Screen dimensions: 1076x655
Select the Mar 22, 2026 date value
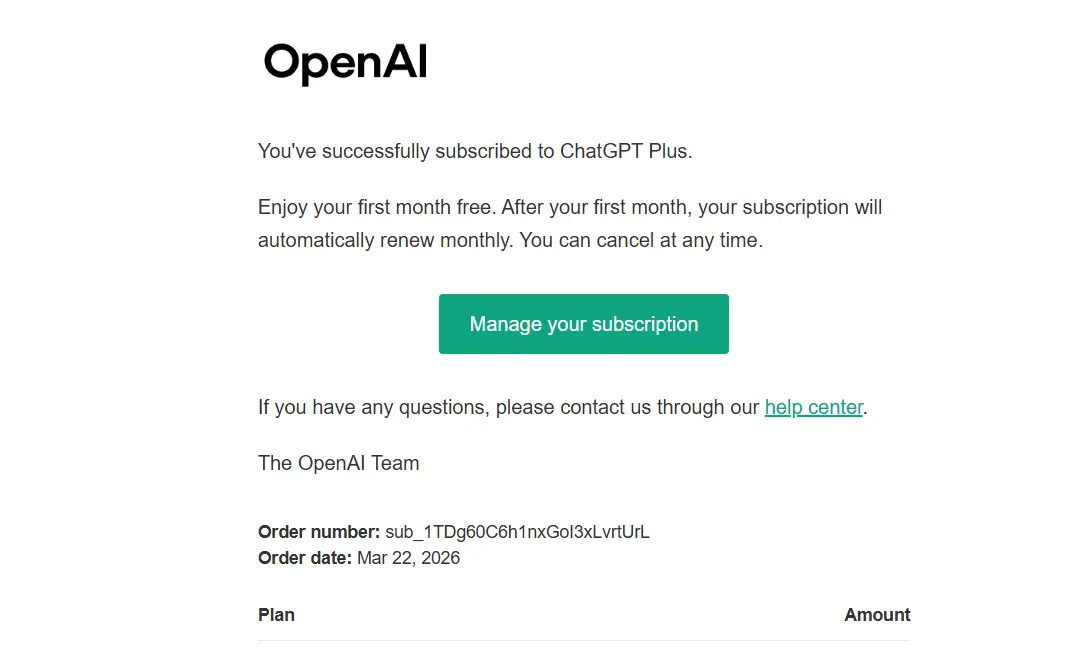click(x=408, y=558)
